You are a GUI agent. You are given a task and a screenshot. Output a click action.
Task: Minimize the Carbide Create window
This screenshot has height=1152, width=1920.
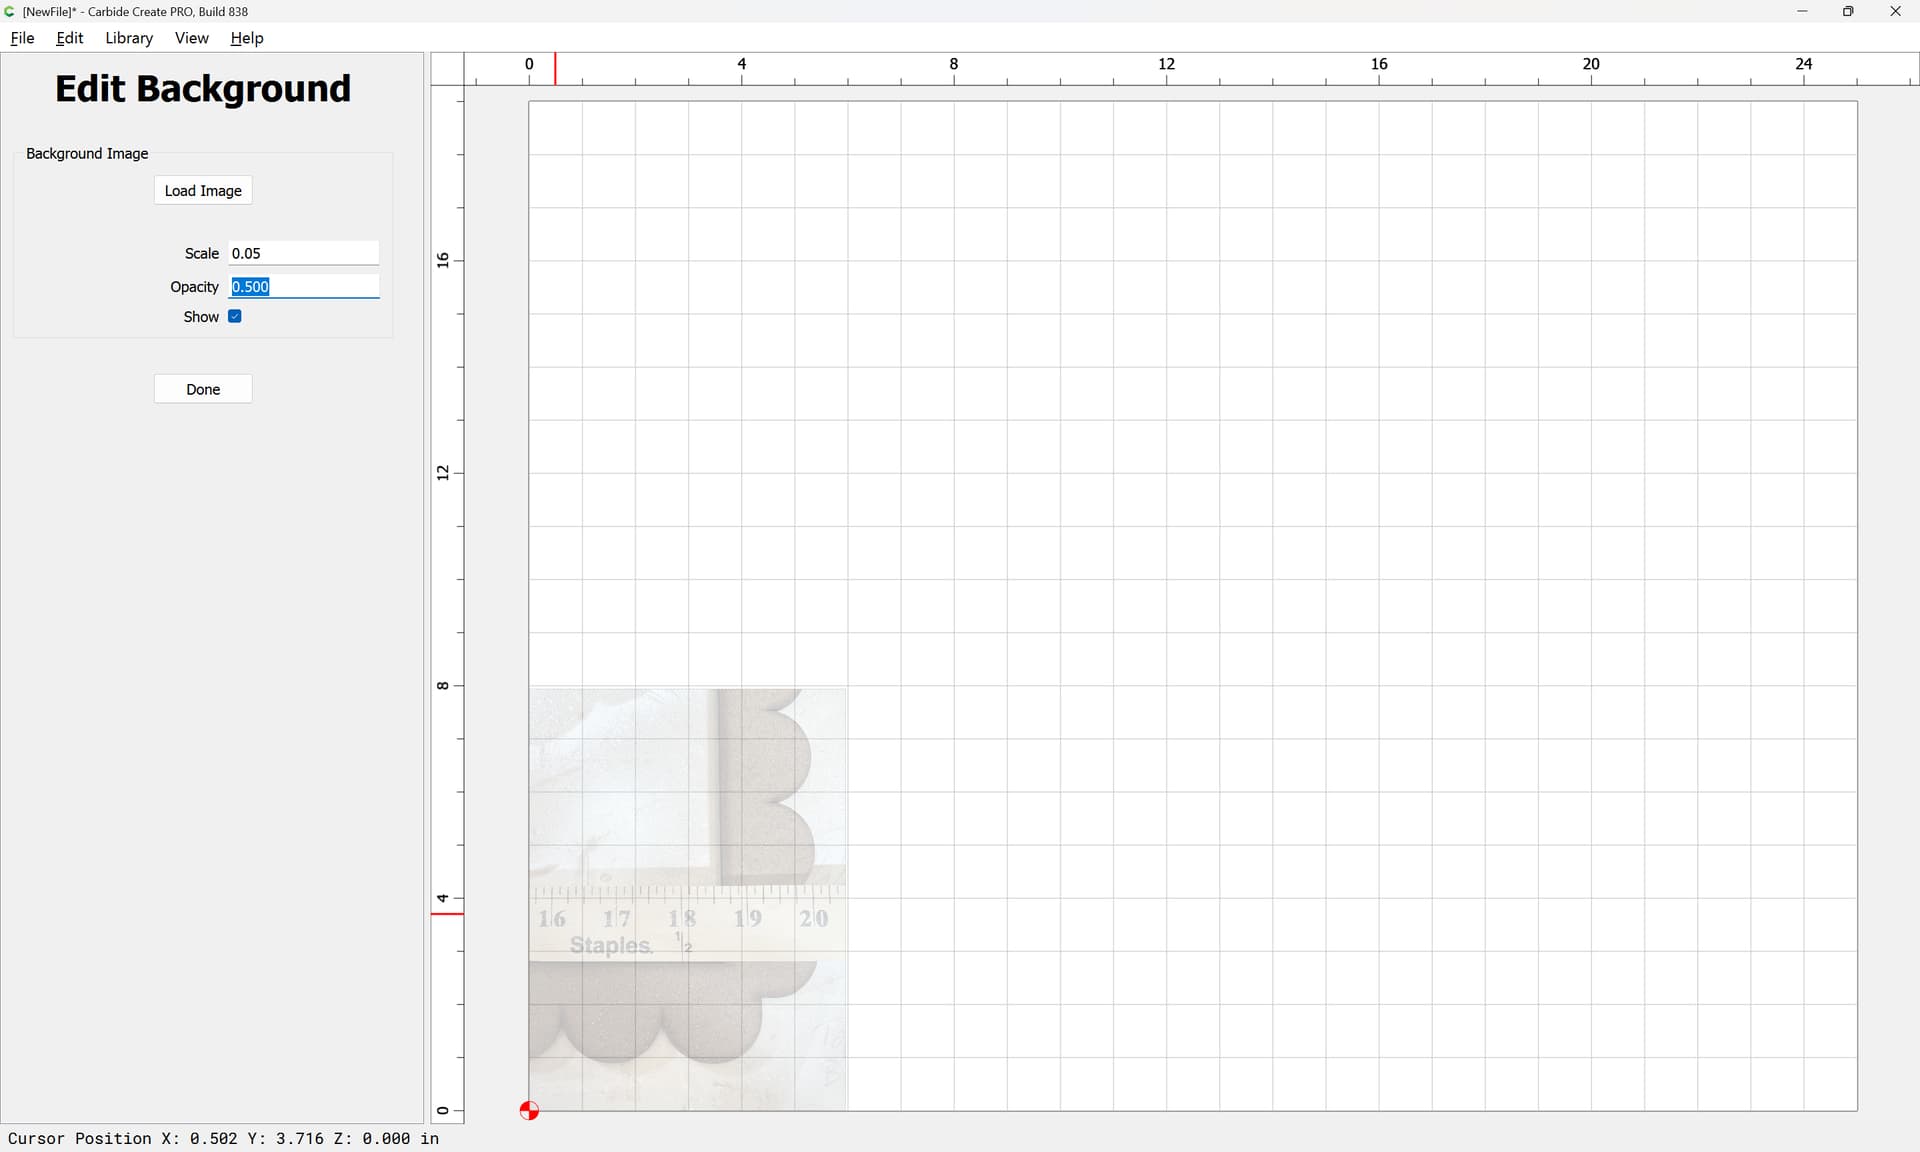point(1802,11)
